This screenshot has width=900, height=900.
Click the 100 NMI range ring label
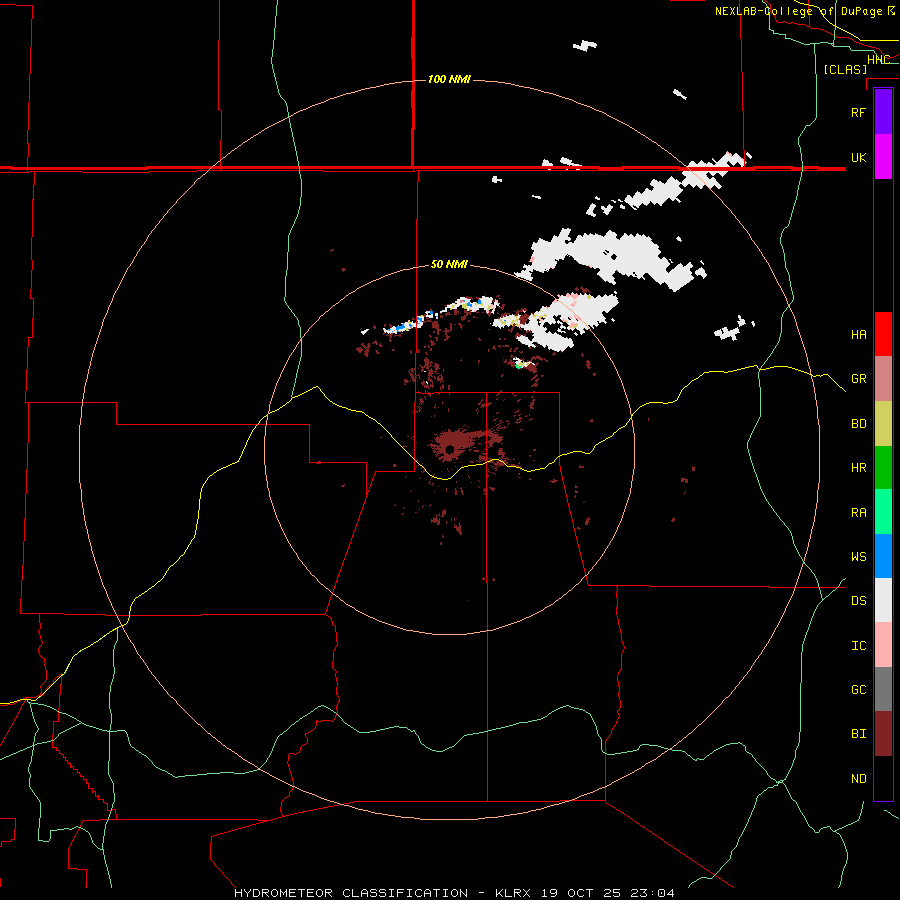point(449,79)
